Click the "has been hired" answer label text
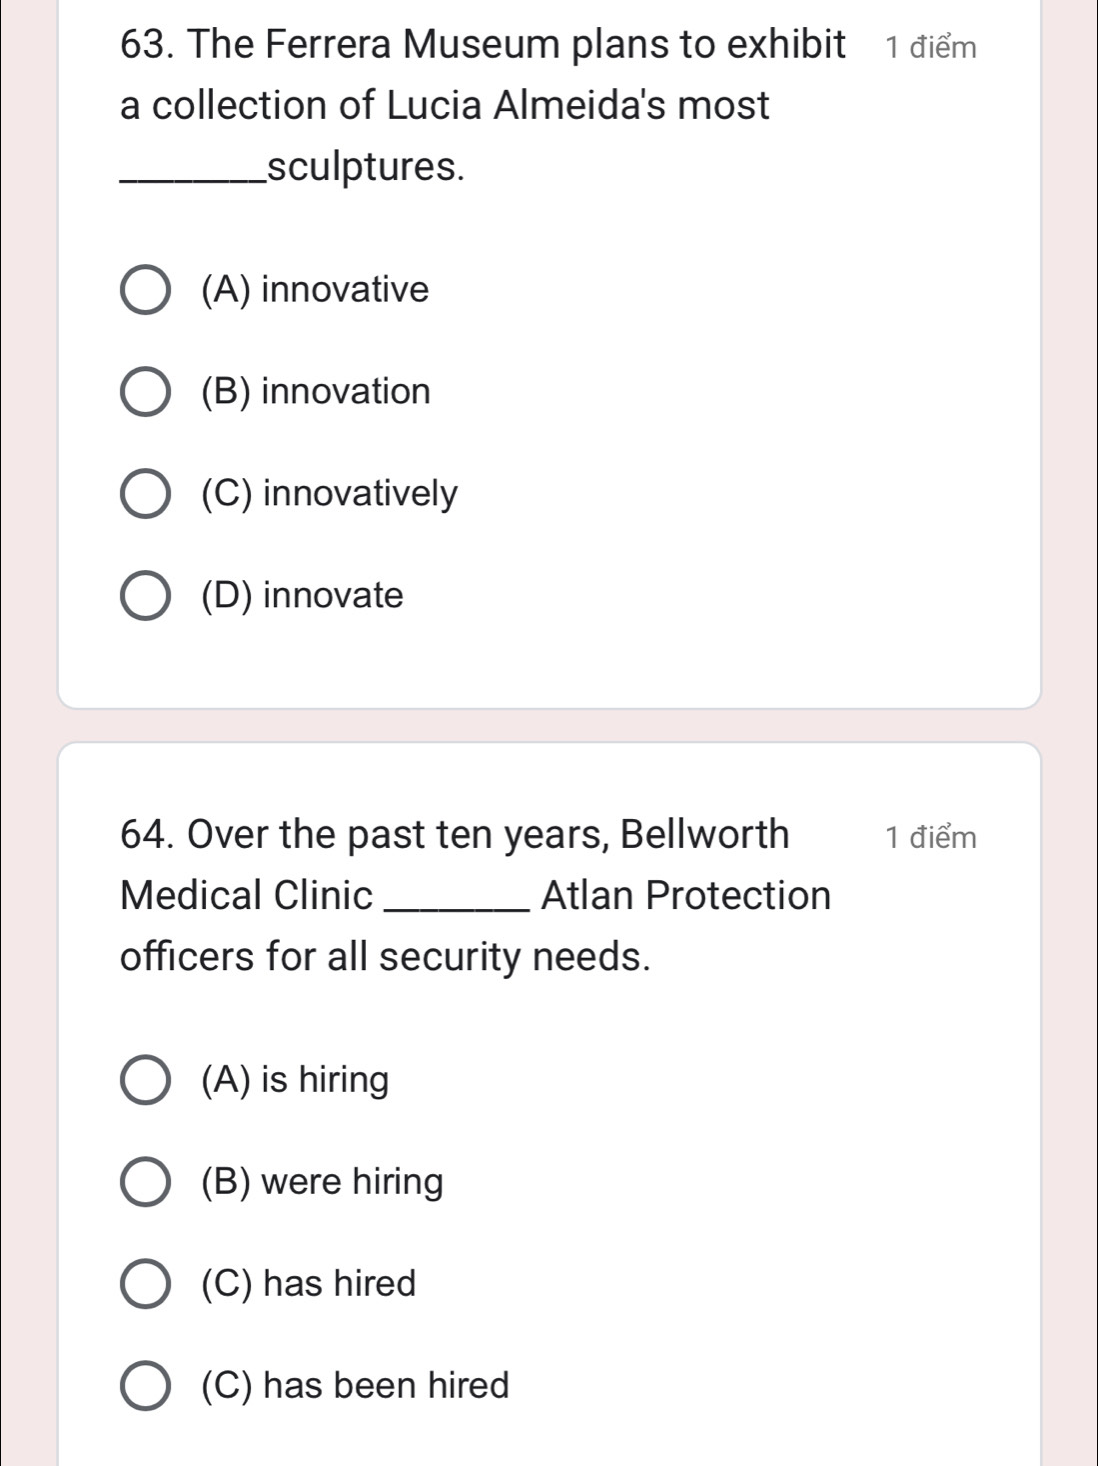Screen dimensions: 1098x1466 tap(387, 1386)
